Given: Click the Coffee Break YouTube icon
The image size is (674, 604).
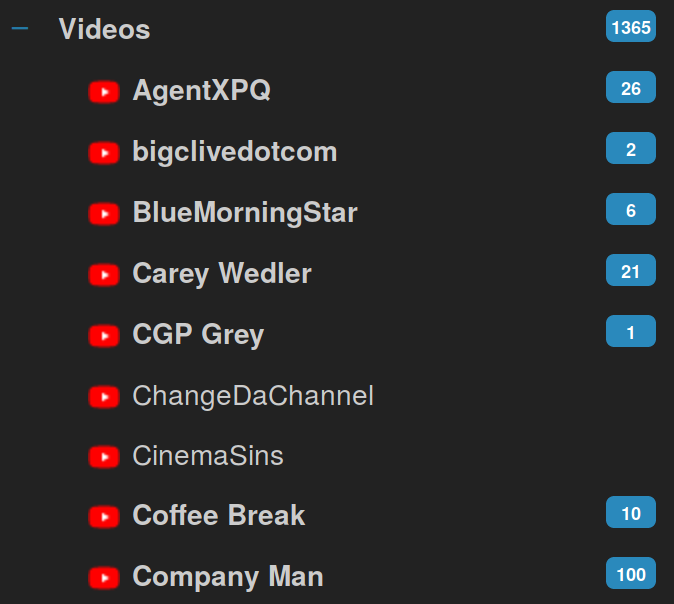Looking at the screenshot, I should coord(104,517).
